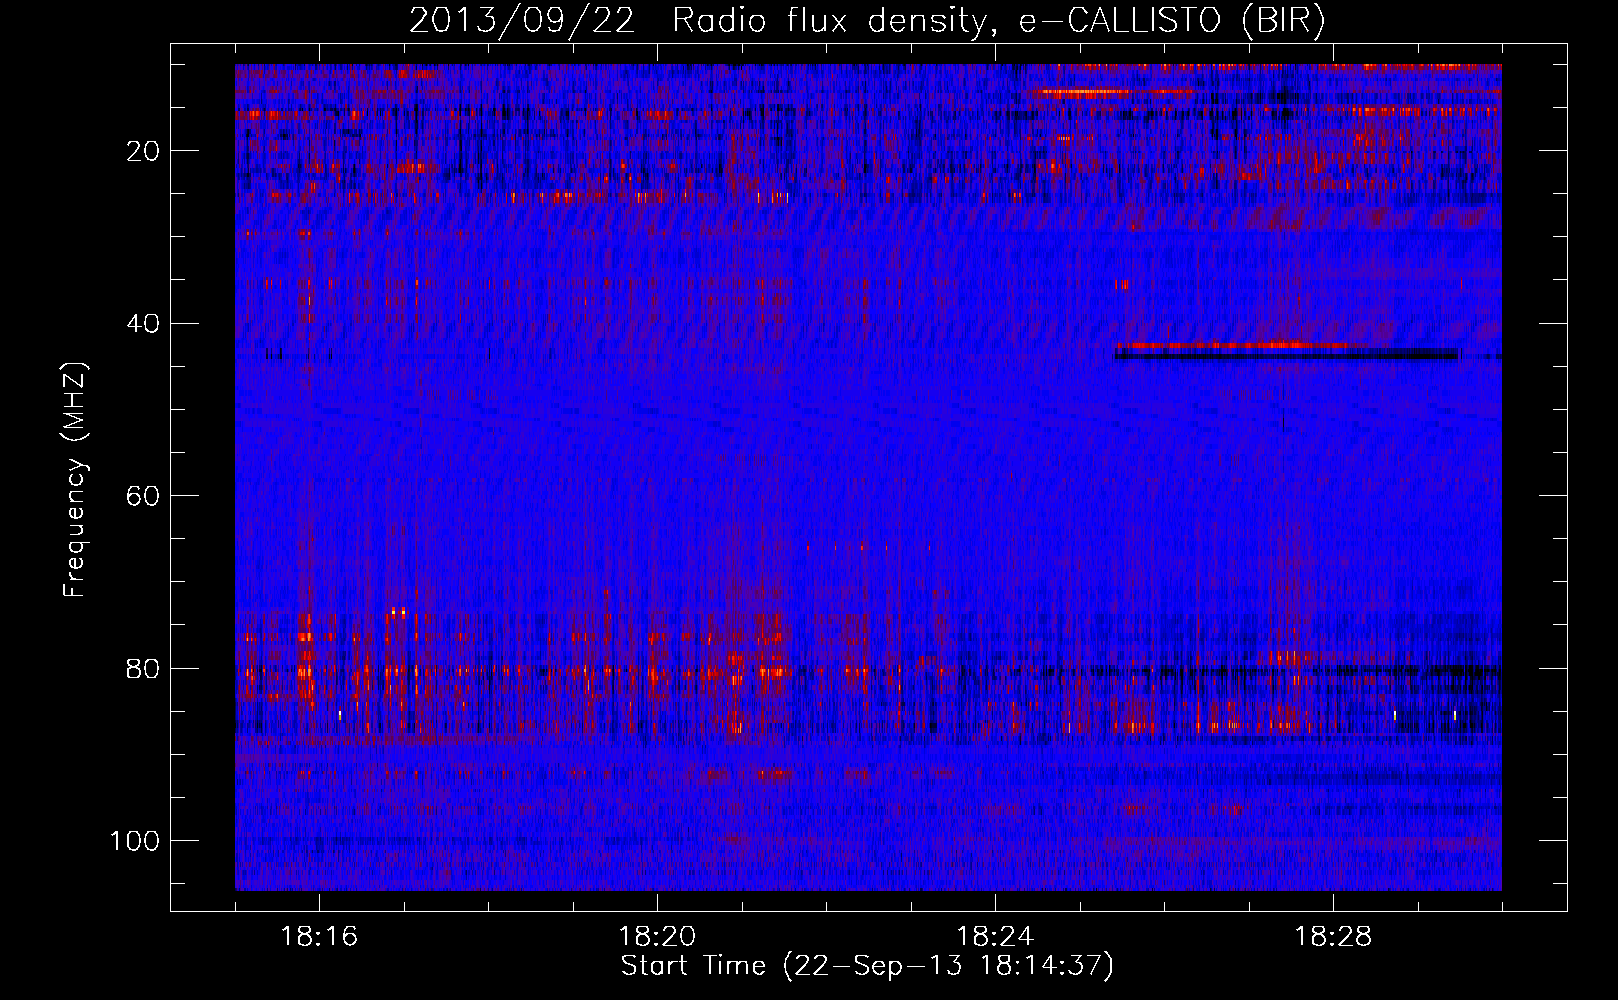Click the black horizontal band near 43 MHz
1618x1000 pixels.
1286,354
